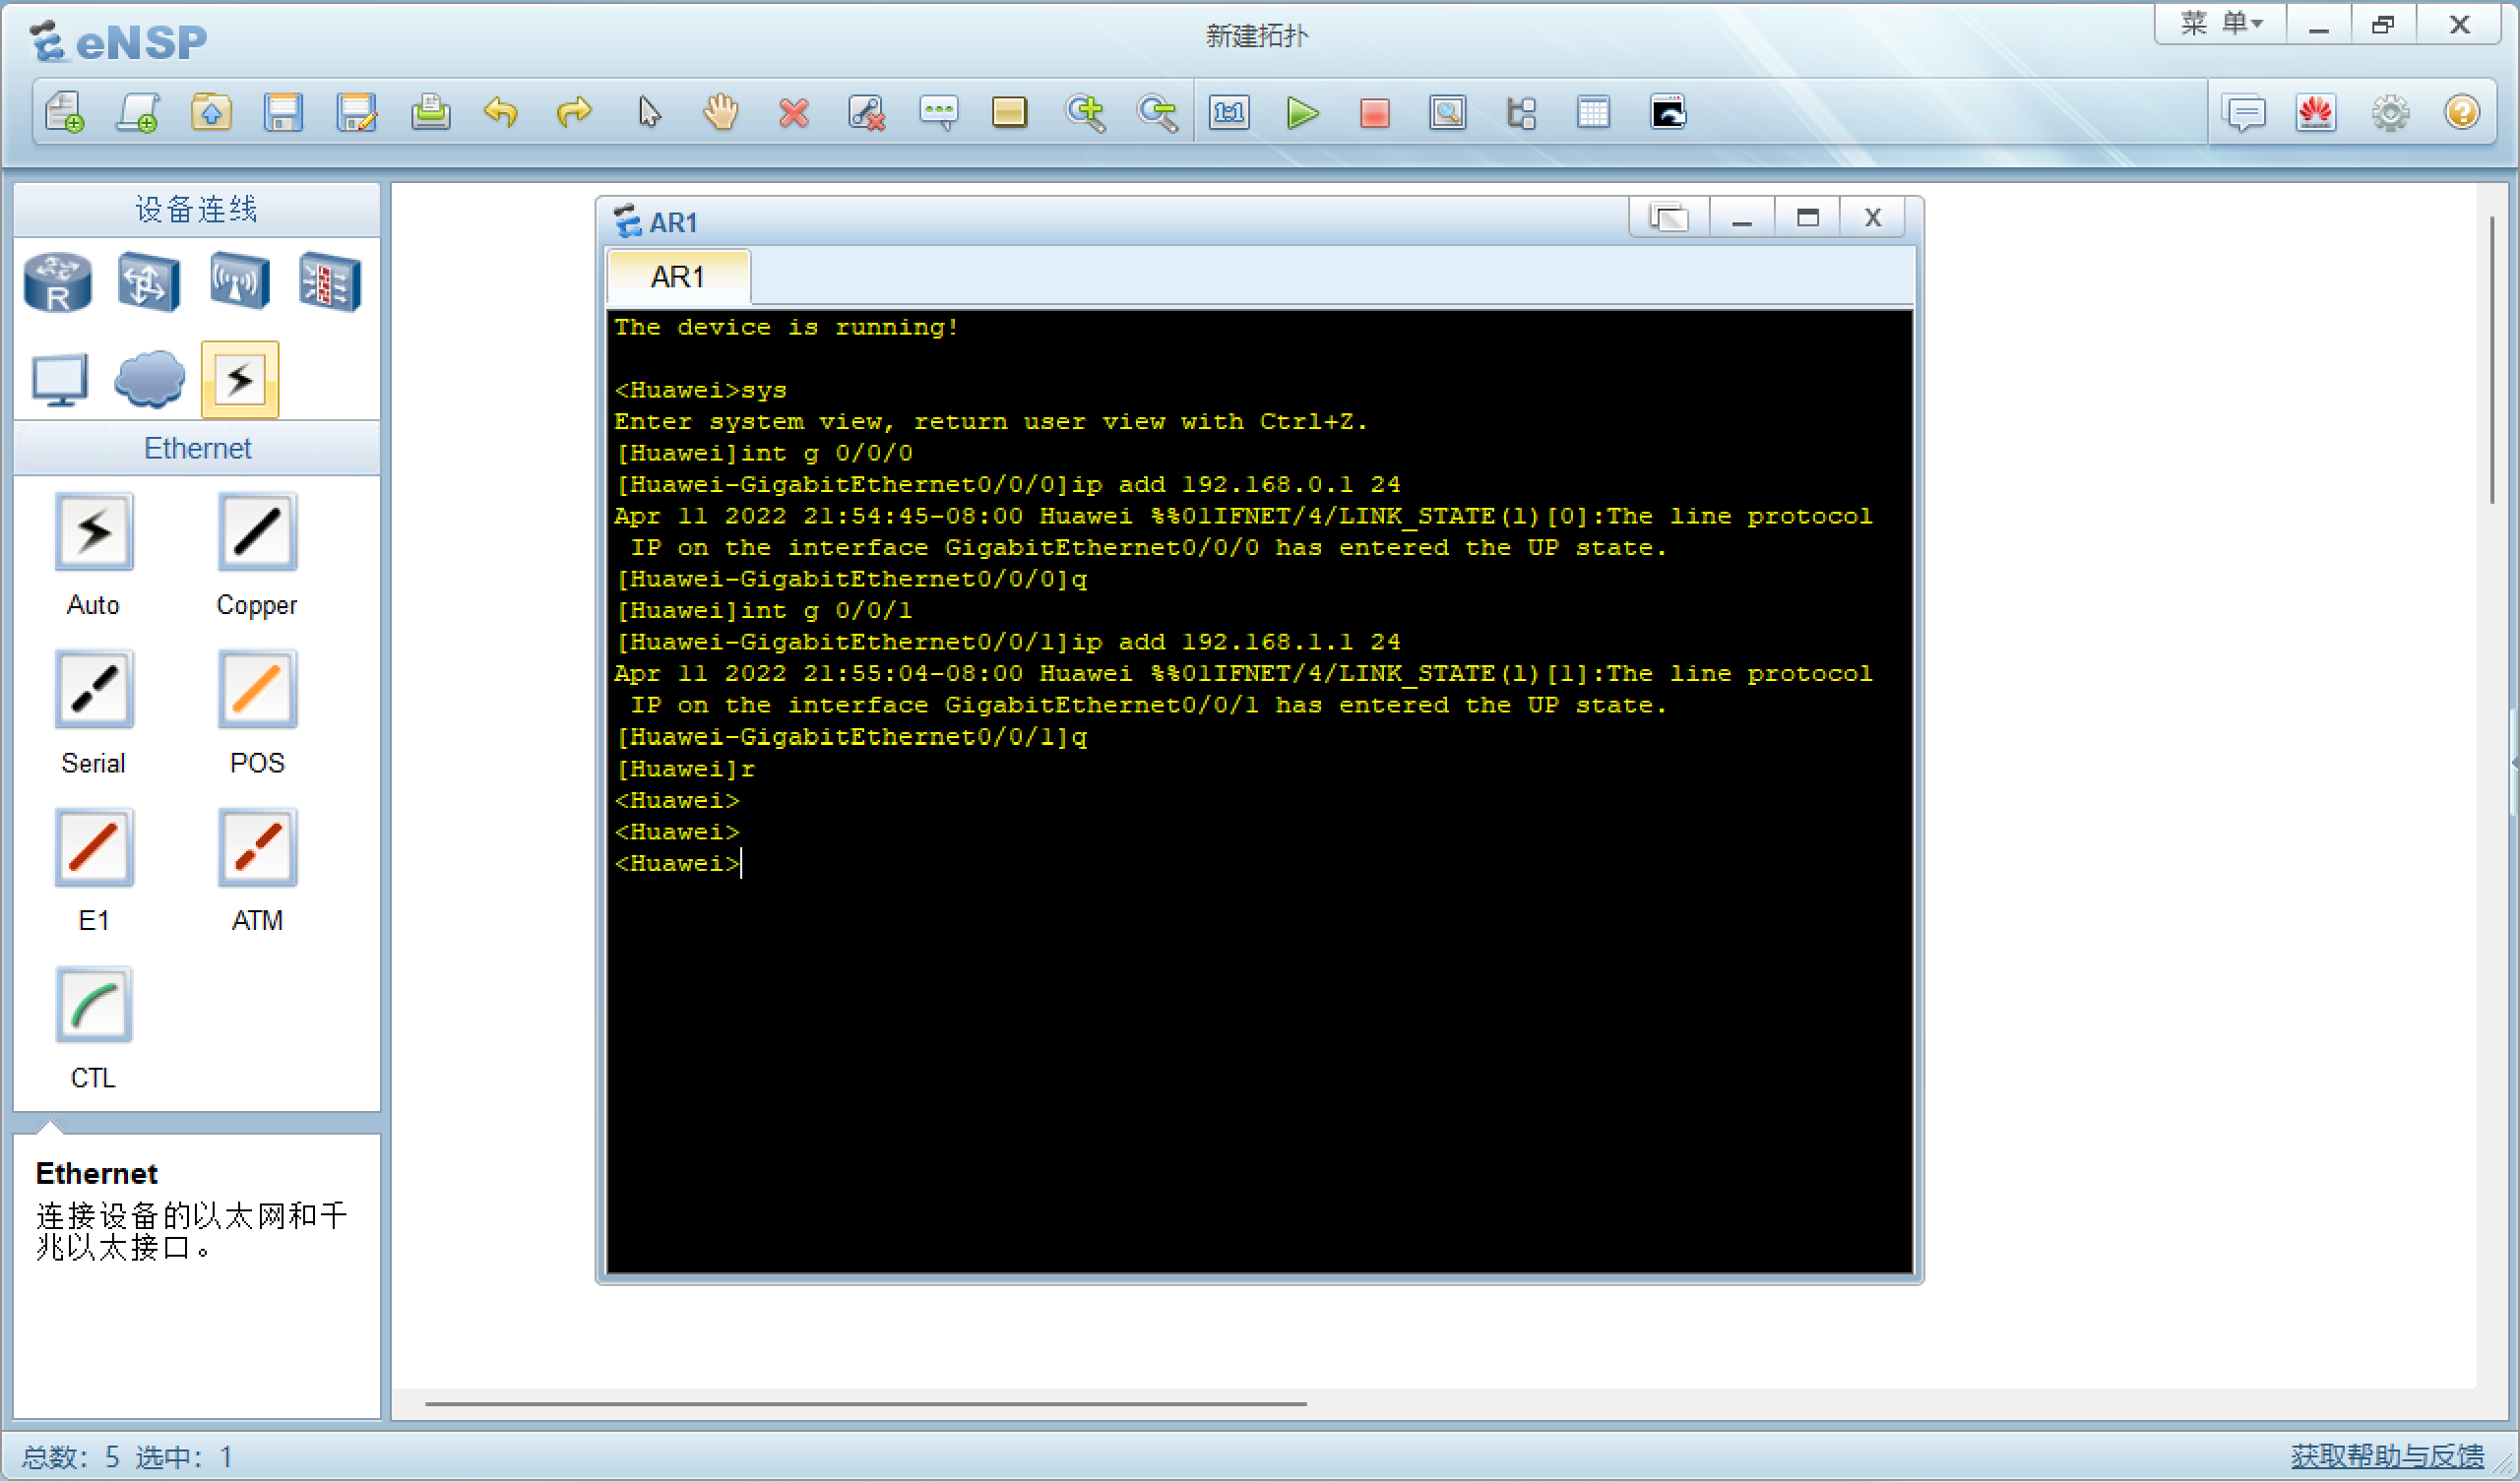Select the Router device category
The height and width of the screenshot is (1482, 2520).
click(58, 283)
